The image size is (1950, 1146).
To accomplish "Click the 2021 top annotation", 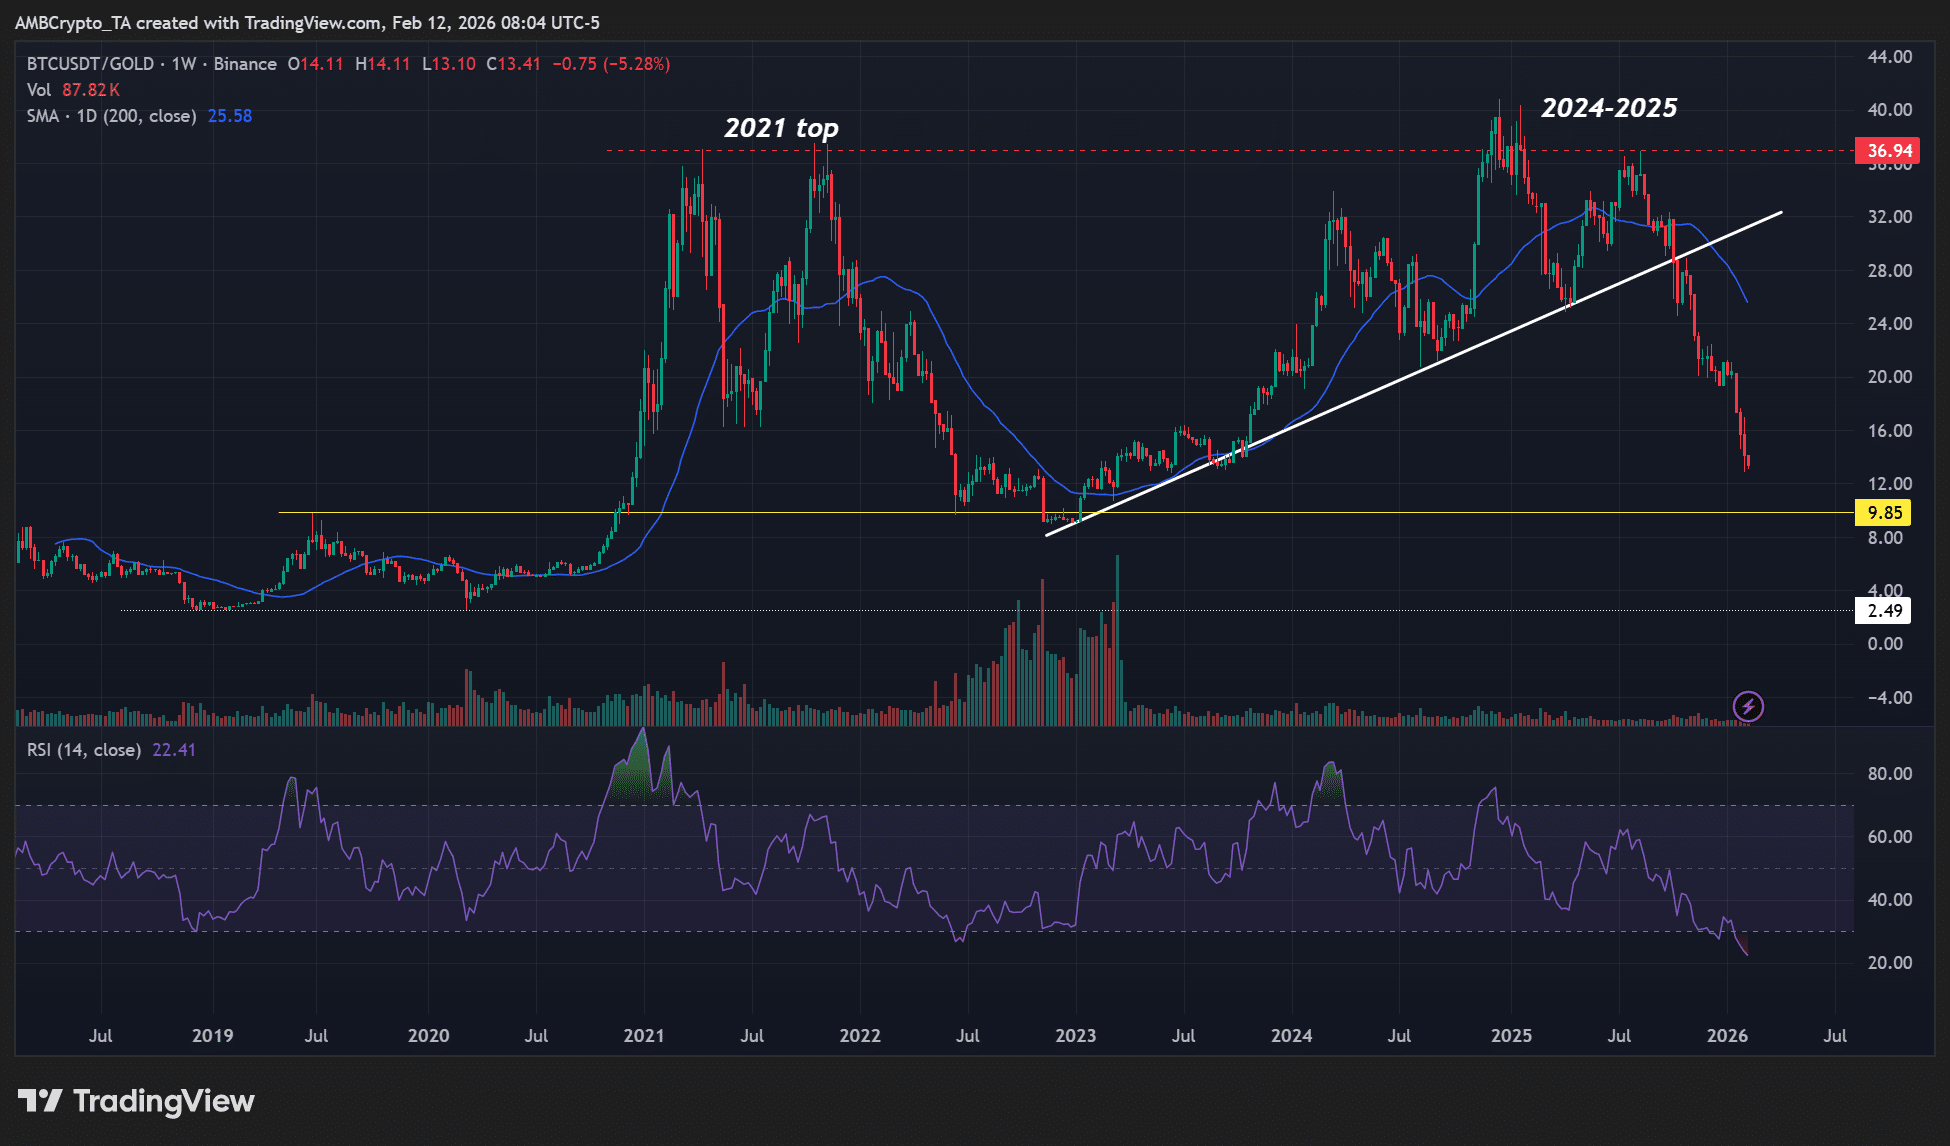I will [x=781, y=128].
